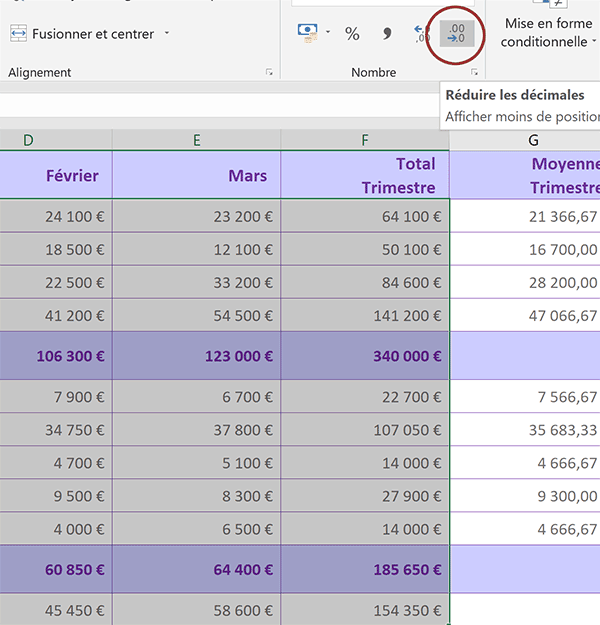Screen dimensions: 600x625
Task: Select column F header
Action: click(365, 140)
